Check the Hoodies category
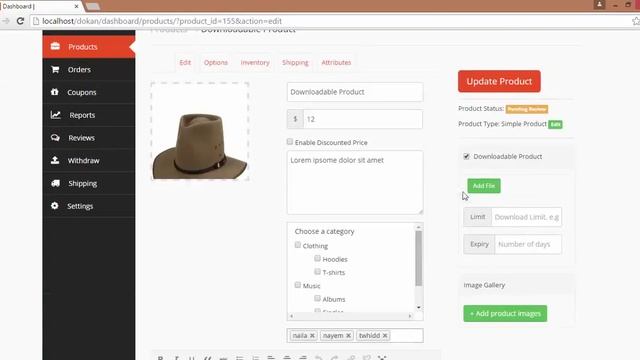640x360 pixels. [317, 258]
